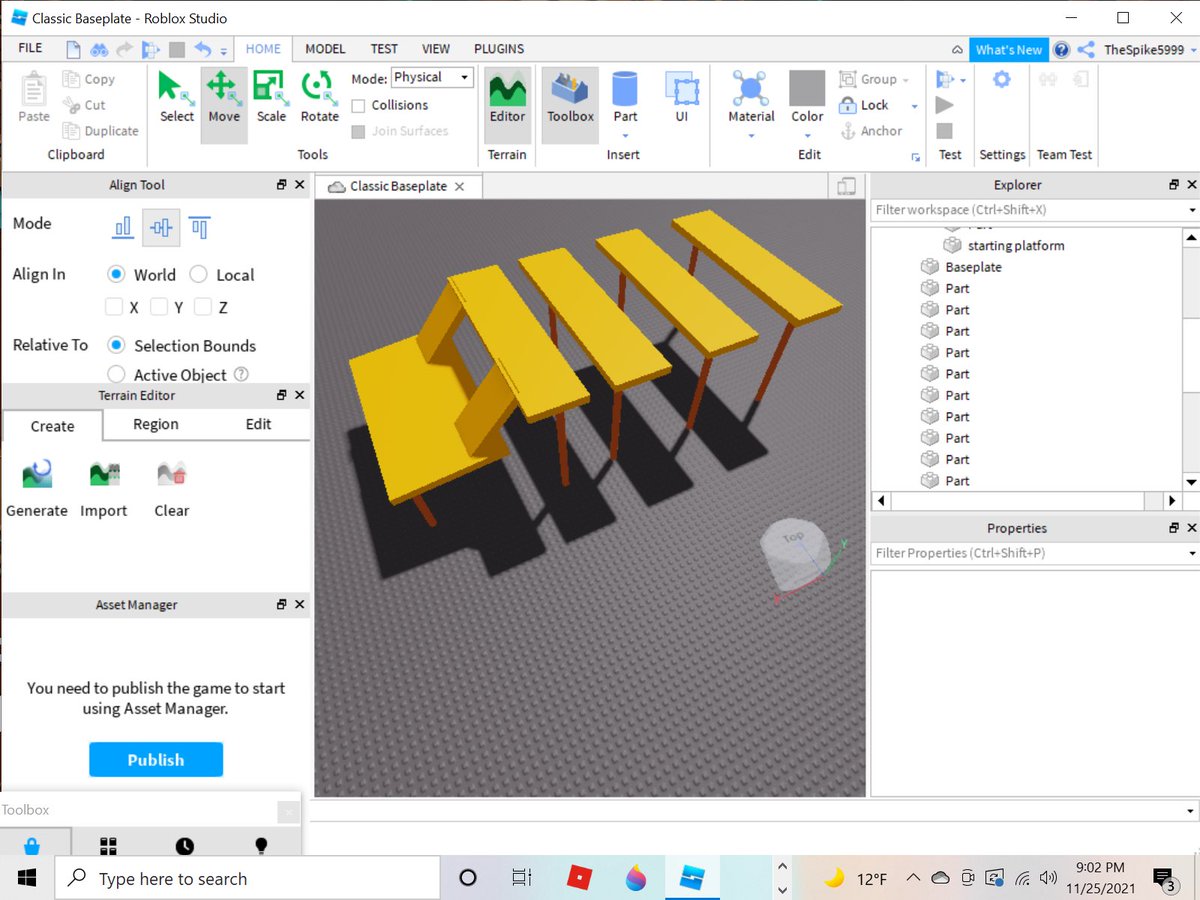Tick the Z axis checkbox
The width and height of the screenshot is (1200, 900).
[203, 307]
